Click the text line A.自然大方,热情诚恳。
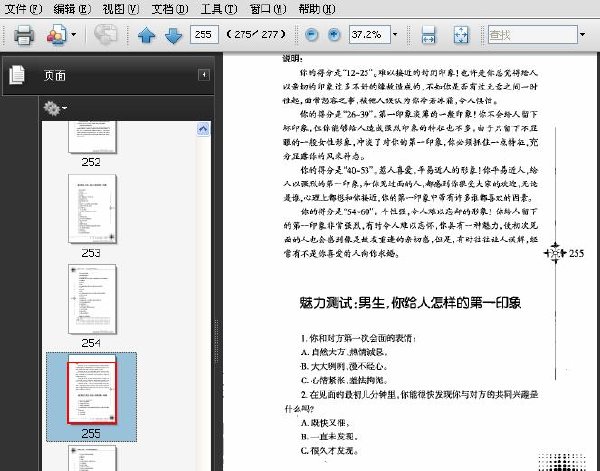This screenshot has height=471, width=600. click(344, 352)
